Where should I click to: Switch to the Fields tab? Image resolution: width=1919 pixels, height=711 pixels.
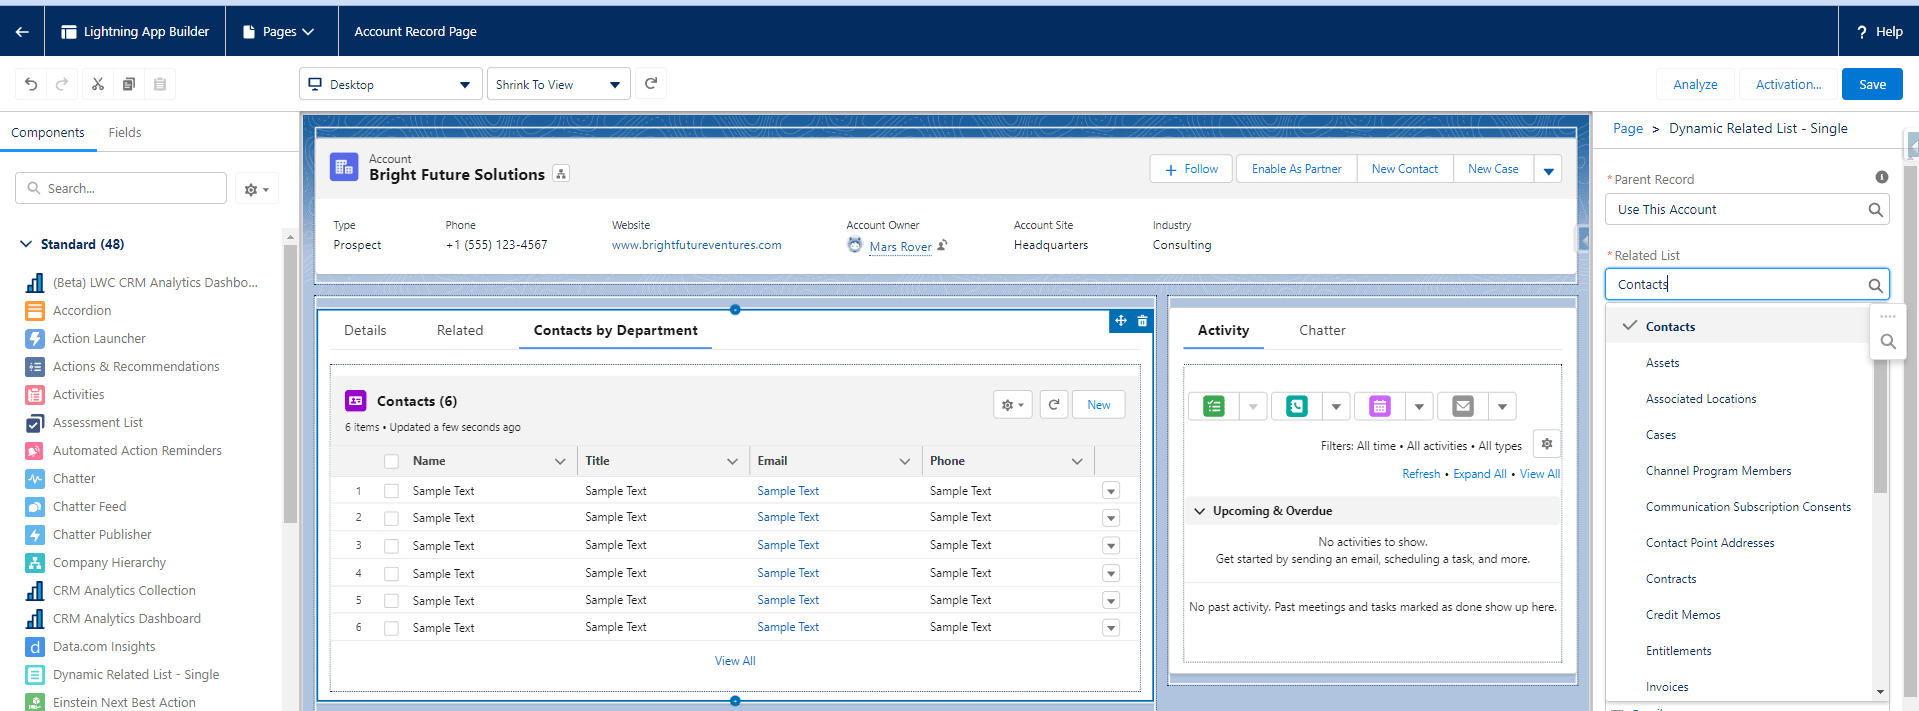[125, 132]
